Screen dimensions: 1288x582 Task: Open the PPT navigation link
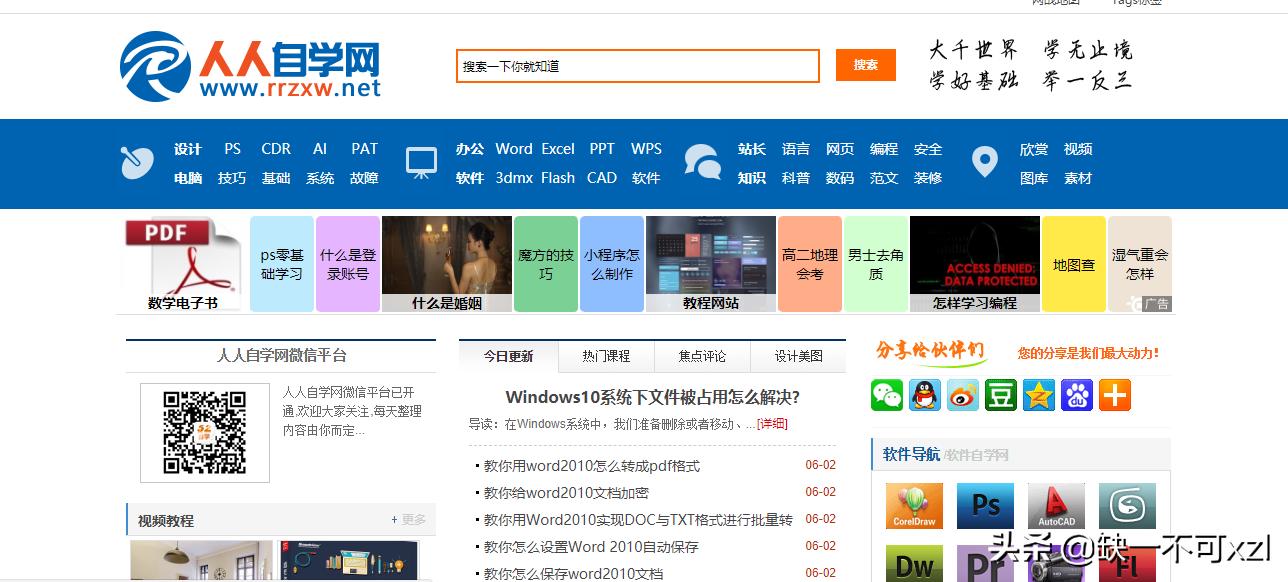coord(602,149)
